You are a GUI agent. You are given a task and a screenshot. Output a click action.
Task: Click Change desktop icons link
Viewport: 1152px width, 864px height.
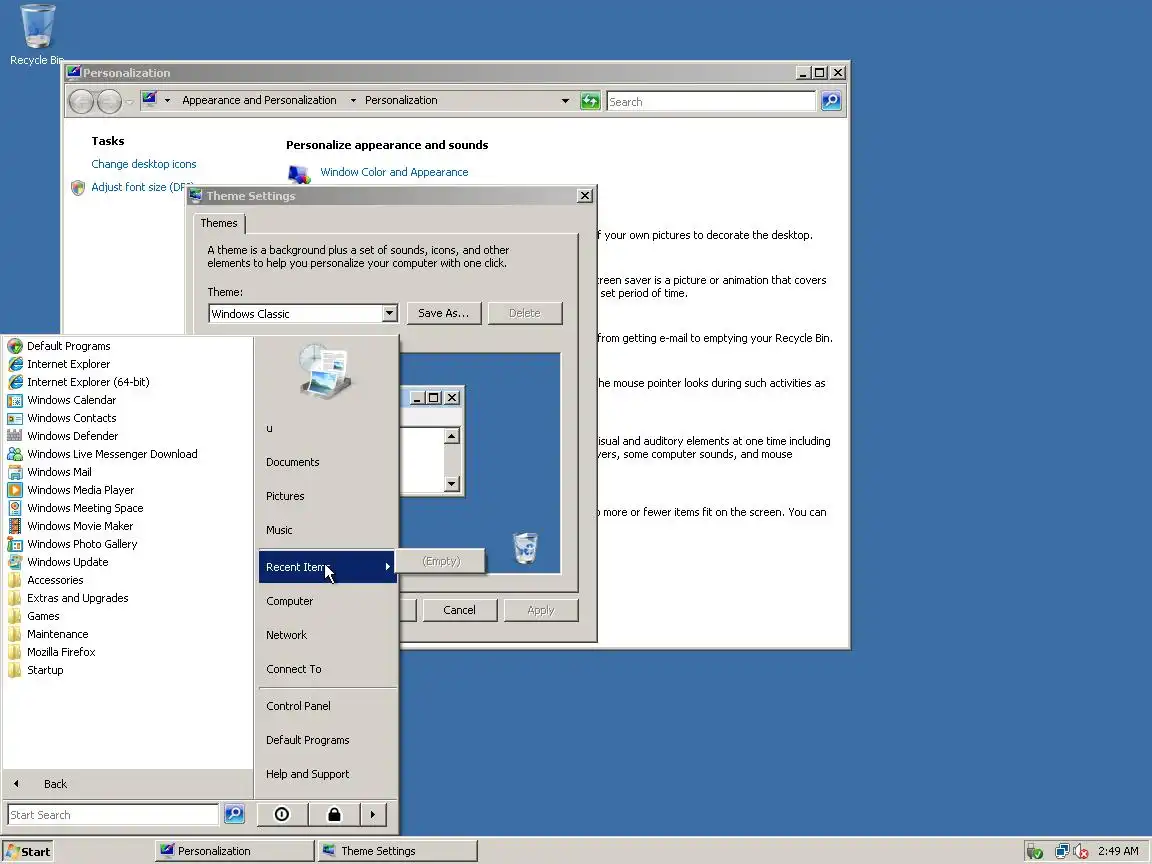point(144,164)
